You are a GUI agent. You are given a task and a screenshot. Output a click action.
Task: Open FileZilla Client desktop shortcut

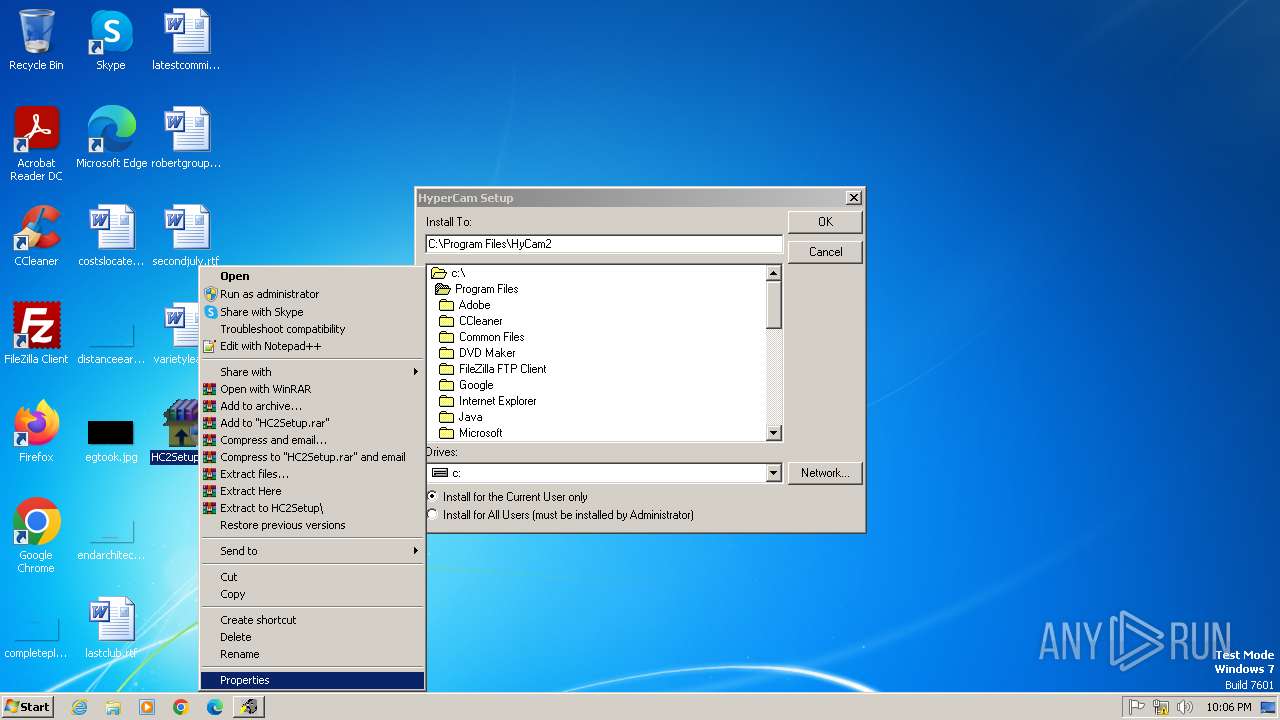(36, 334)
